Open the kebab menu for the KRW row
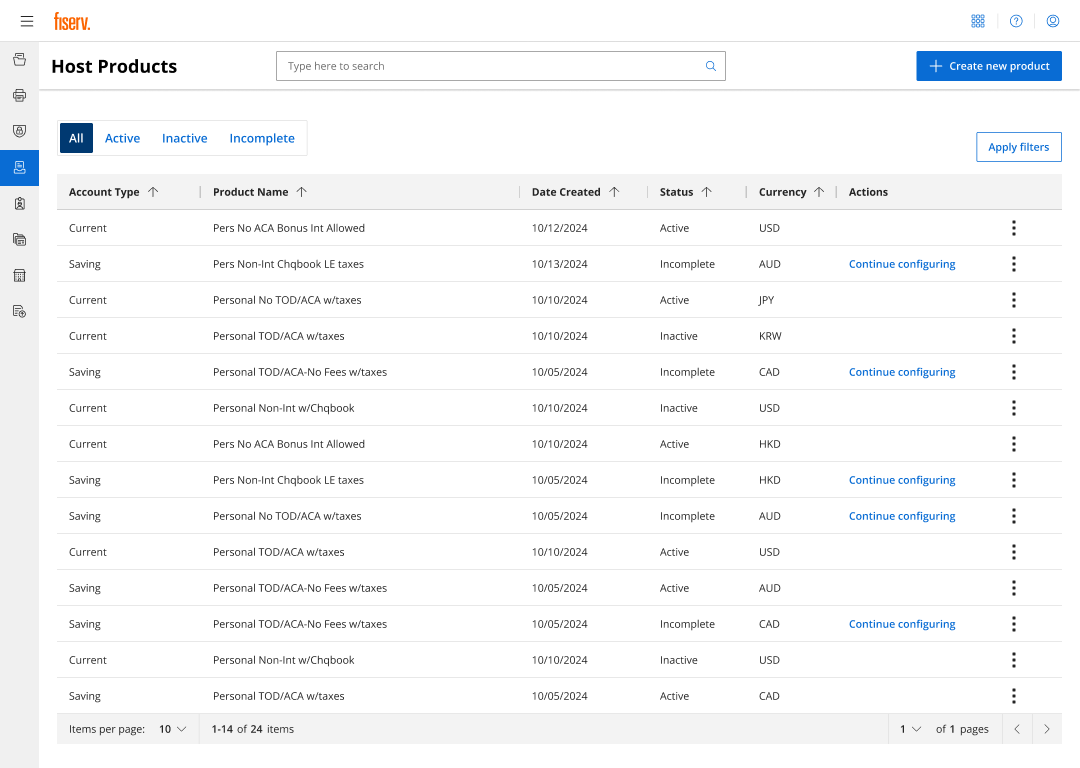 pyautogui.click(x=1013, y=336)
